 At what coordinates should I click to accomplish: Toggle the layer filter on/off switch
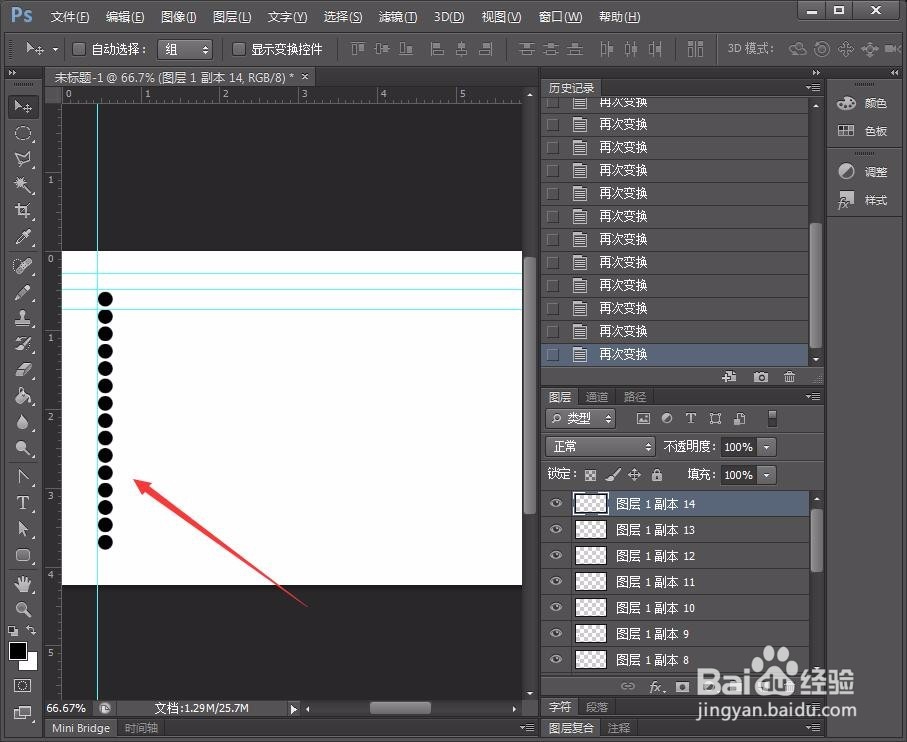pyautogui.click(x=772, y=418)
